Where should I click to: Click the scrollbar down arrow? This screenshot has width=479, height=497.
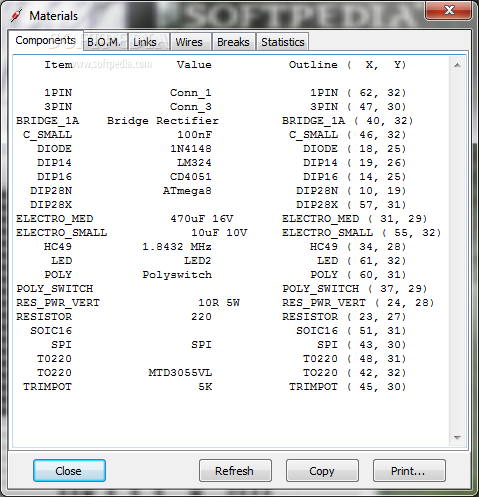pos(457,438)
